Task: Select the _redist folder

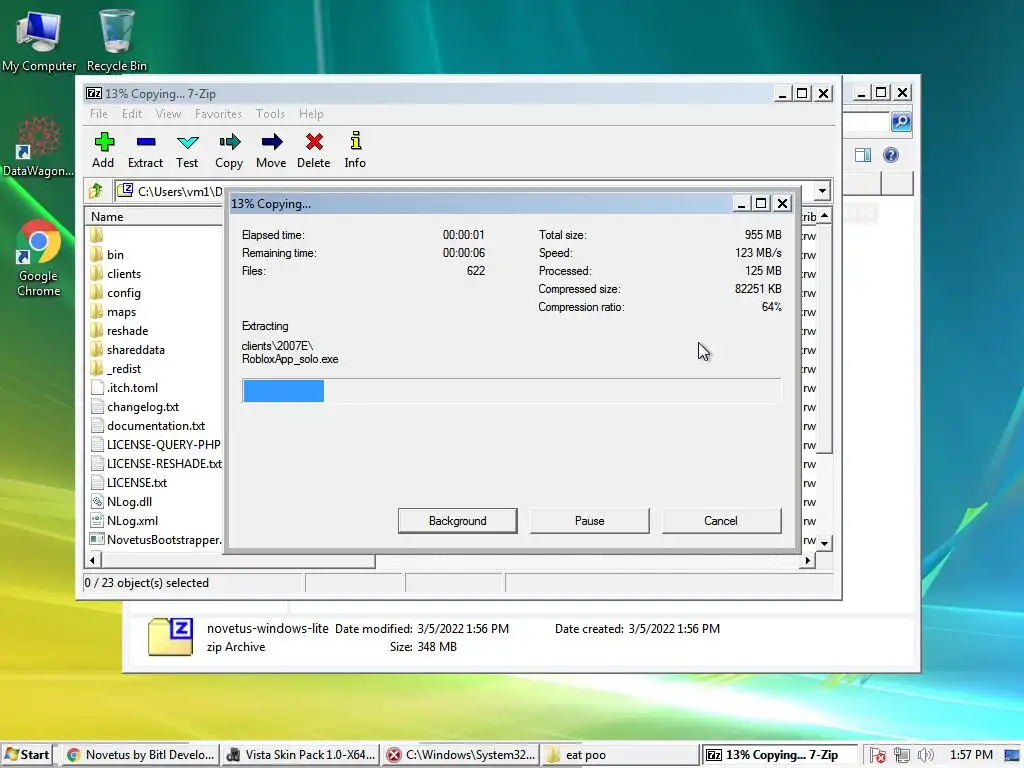Action: (124, 368)
